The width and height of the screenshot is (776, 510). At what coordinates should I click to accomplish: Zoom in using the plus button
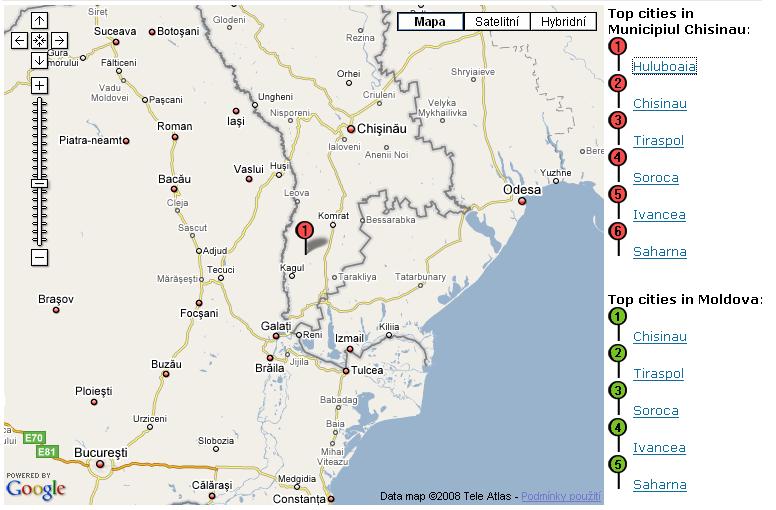click(x=39, y=86)
